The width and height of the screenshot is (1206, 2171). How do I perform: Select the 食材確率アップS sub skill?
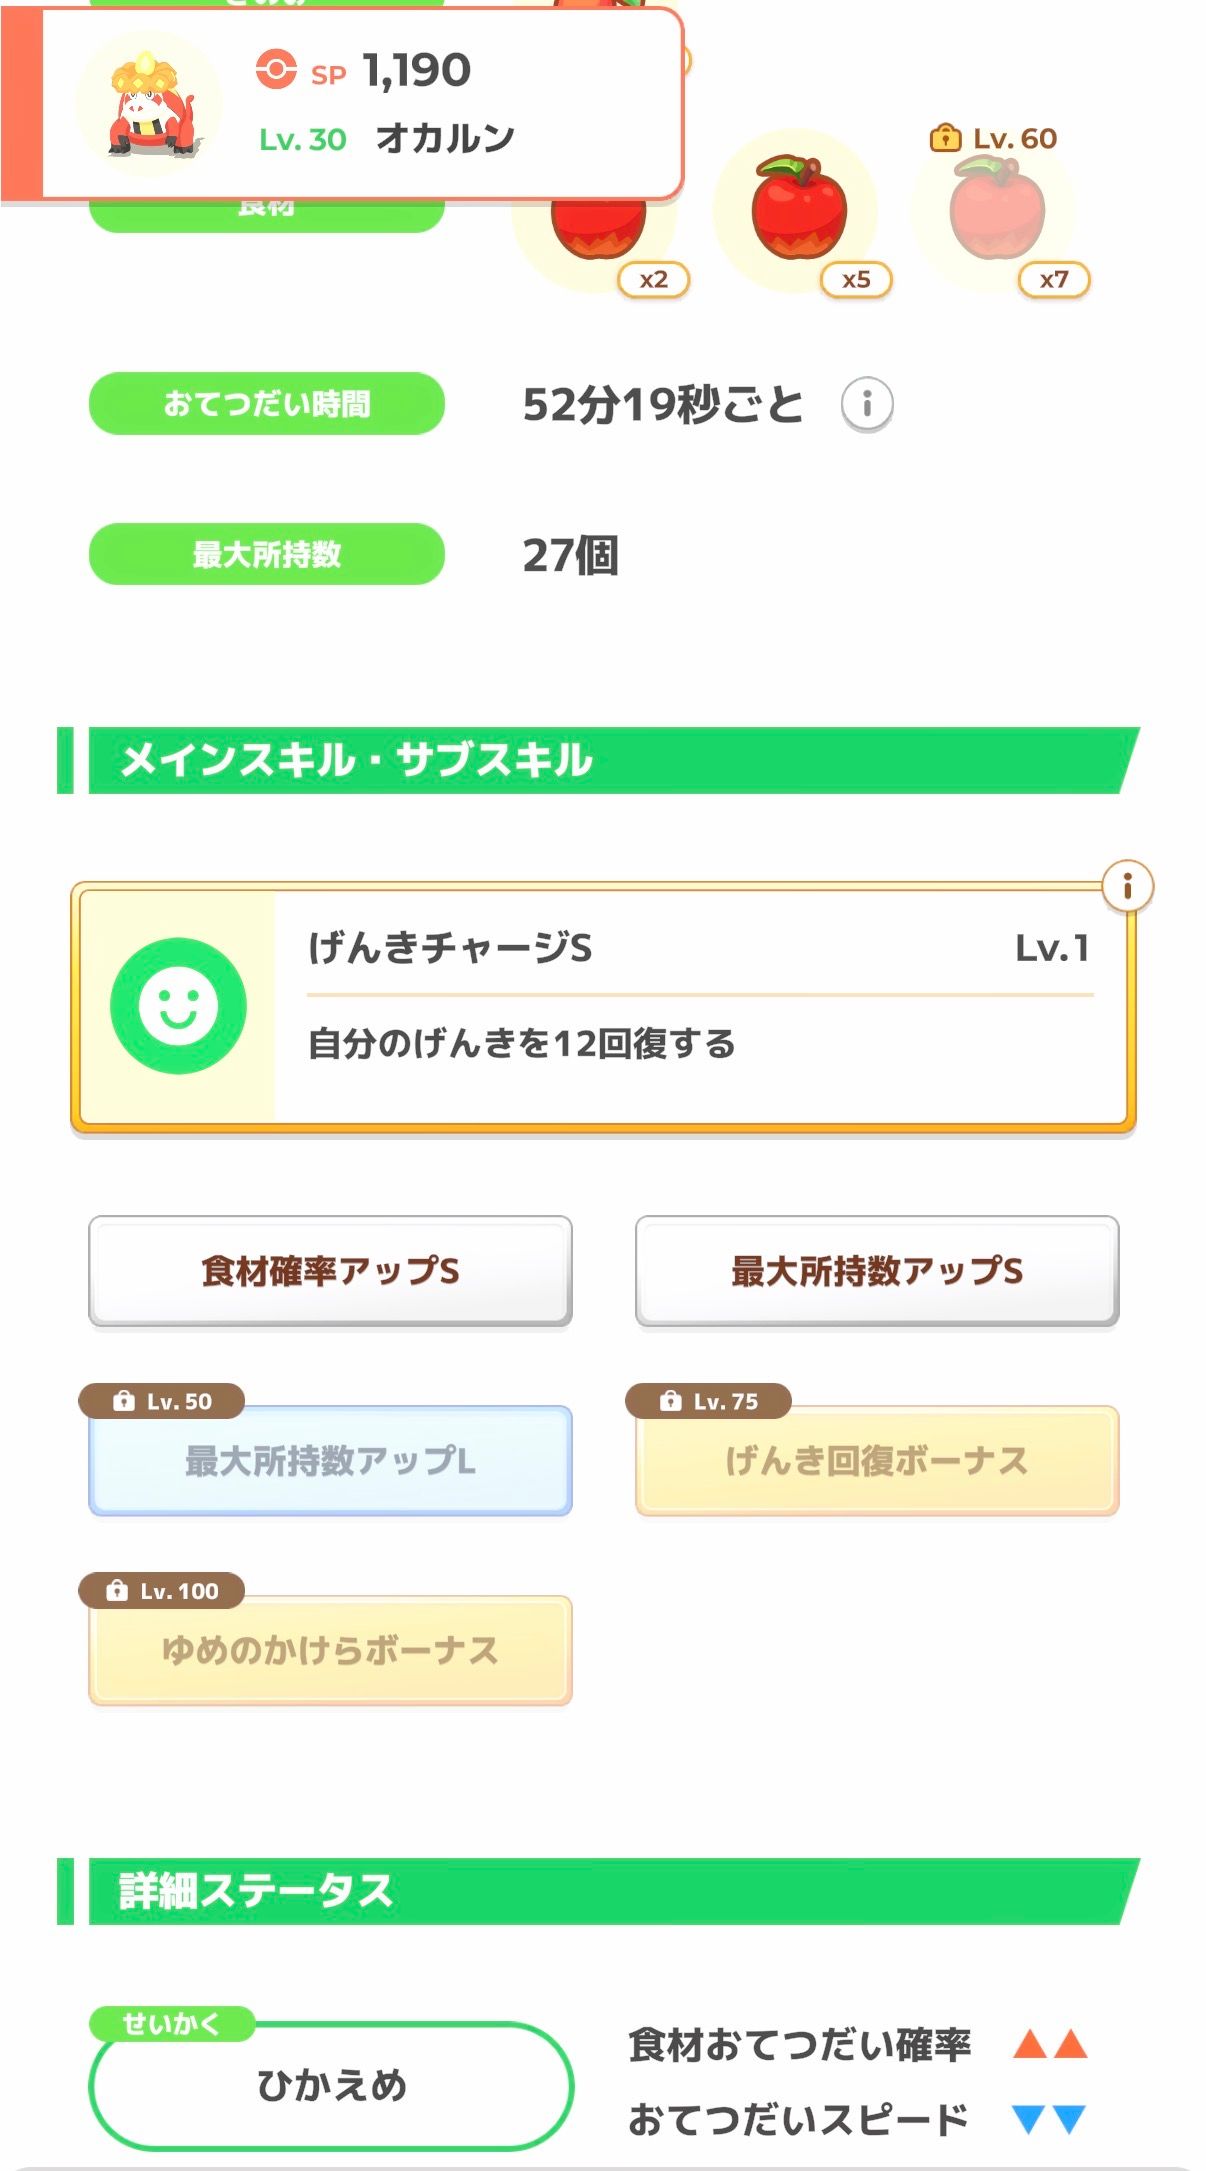point(330,1271)
